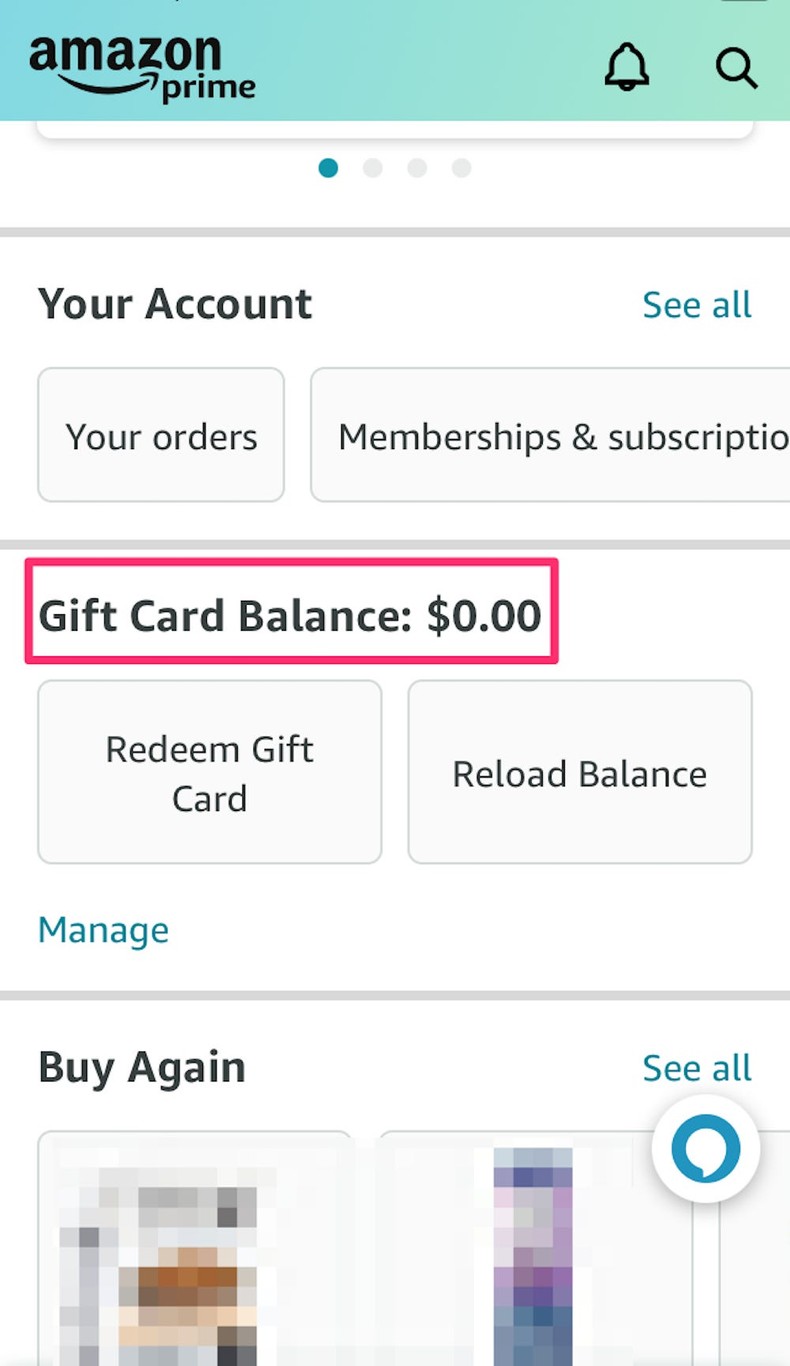This screenshot has width=790, height=1366.
Task: Tap See all next to Your Account
Action: tap(697, 305)
